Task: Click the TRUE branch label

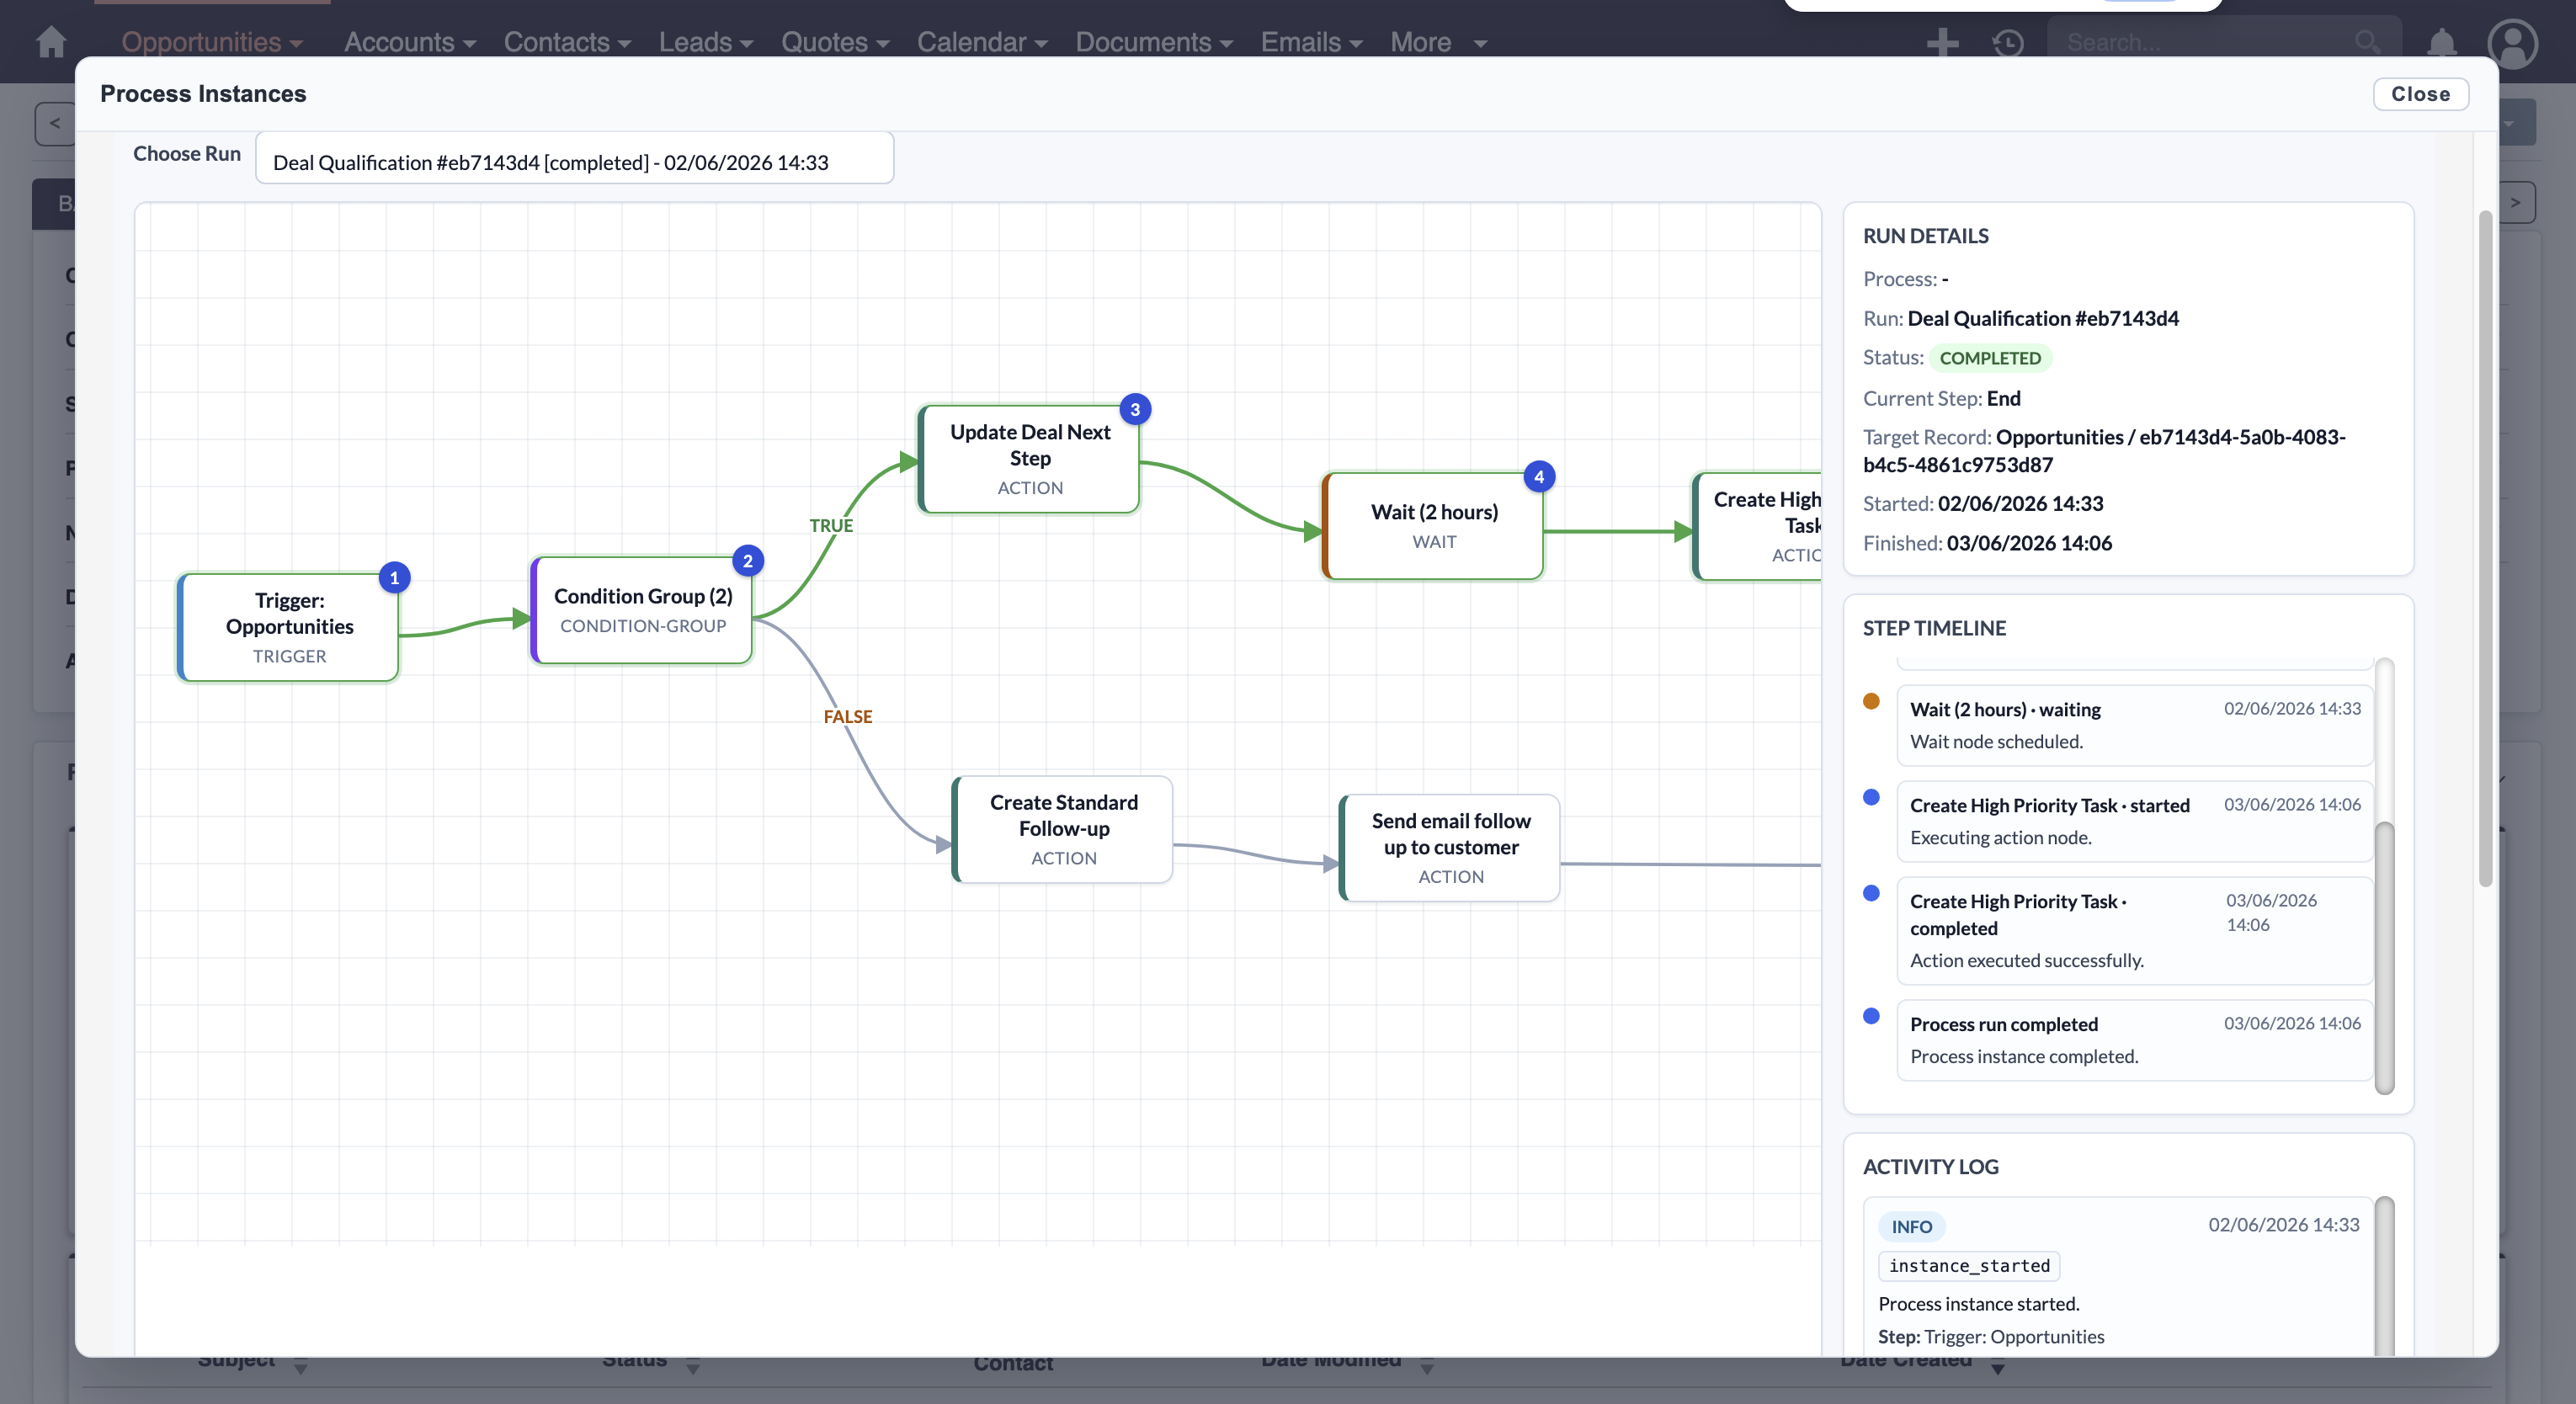Action: click(x=831, y=525)
